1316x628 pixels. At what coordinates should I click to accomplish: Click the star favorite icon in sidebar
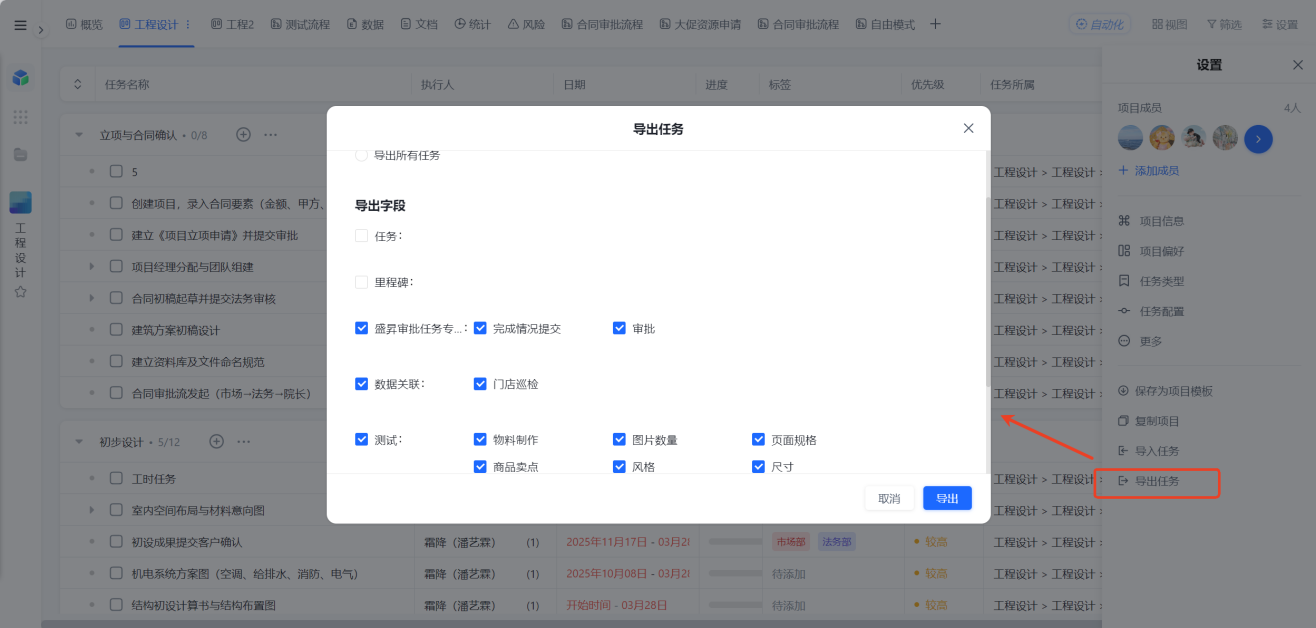click(x=20, y=292)
